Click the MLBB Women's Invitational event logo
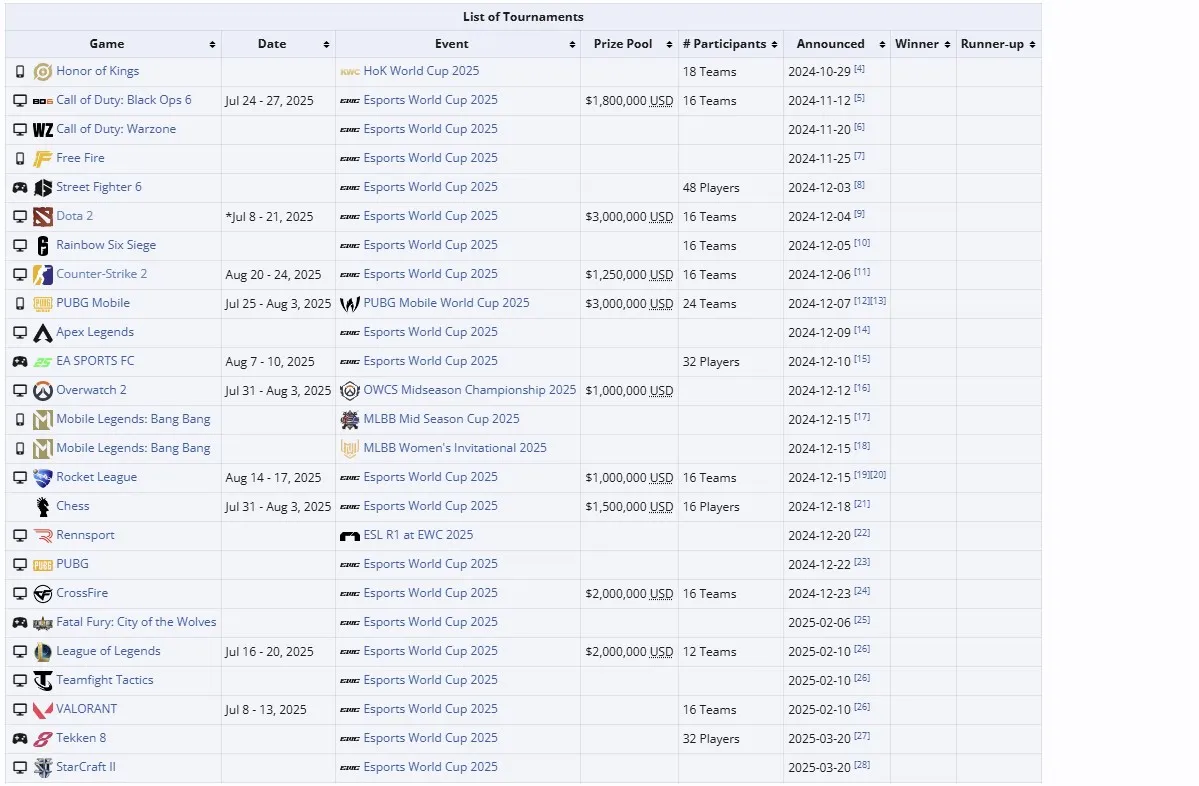The image size is (1199, 786). (x=349, y=449)
